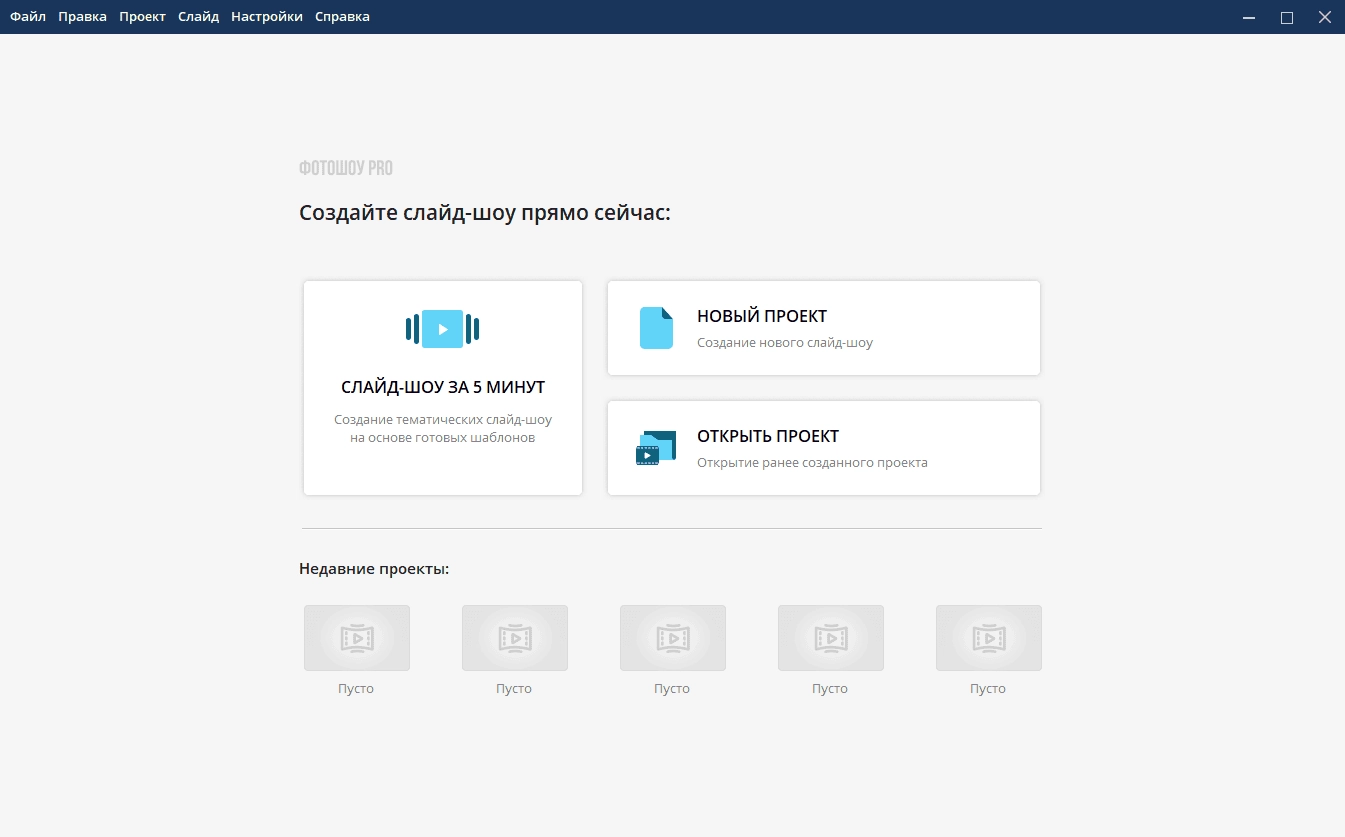1345x837 pixels.
Task: Select the second empty recent project thumbnail
Action: coord(515,638)
